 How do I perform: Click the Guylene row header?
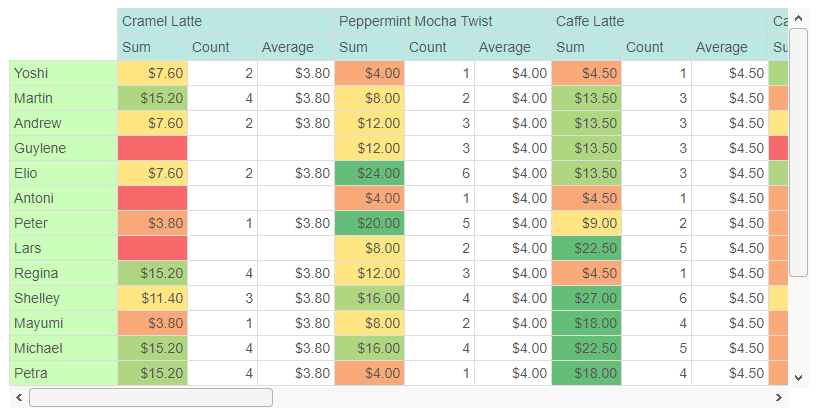coord(63,148)
